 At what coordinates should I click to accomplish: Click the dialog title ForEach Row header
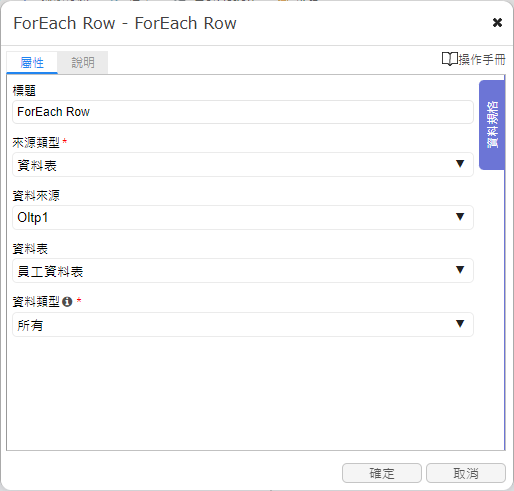pos(125,23)
